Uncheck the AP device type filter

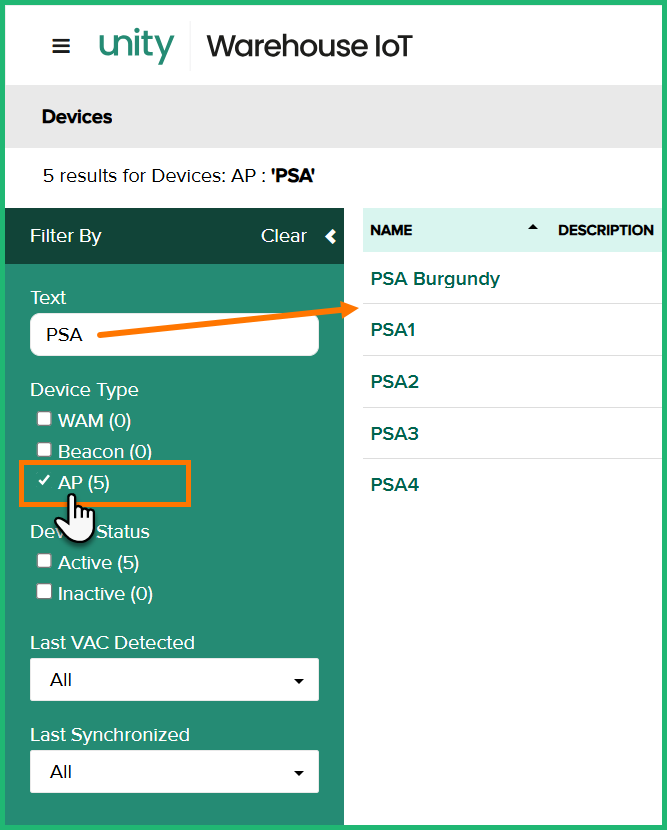click(44, 481)
